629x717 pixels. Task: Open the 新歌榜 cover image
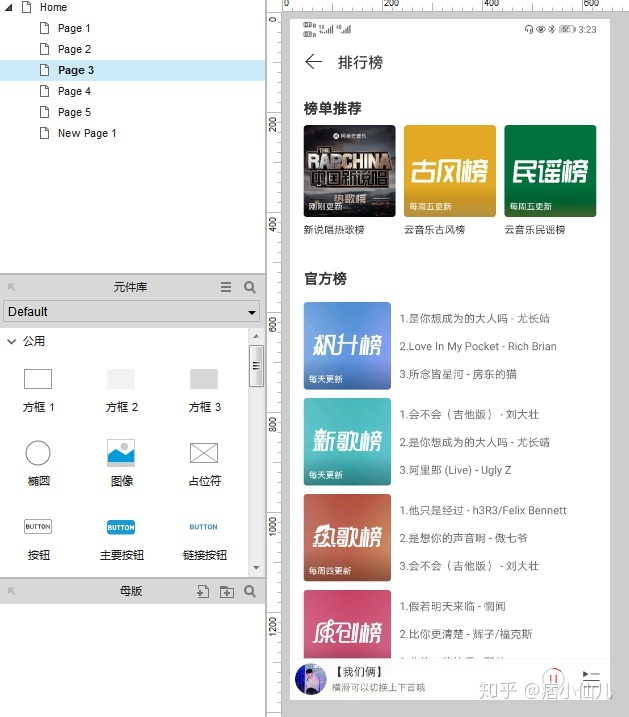click(347, 442)
